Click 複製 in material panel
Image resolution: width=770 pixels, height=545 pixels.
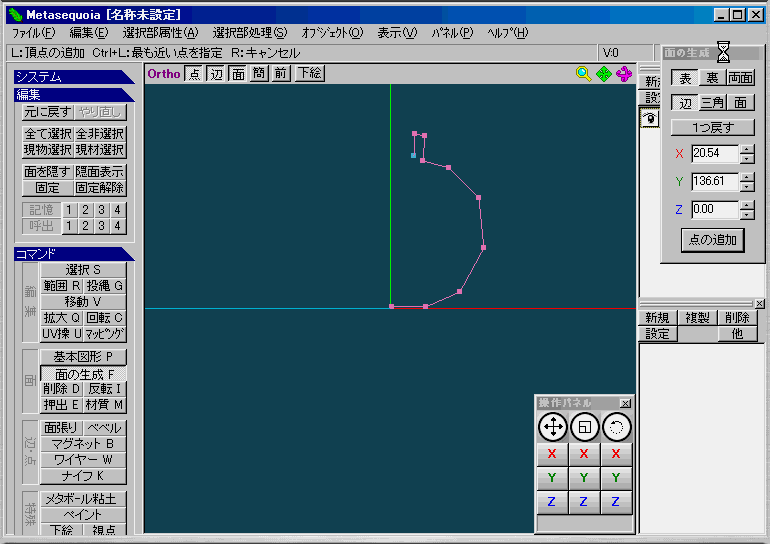coord(697,318)
